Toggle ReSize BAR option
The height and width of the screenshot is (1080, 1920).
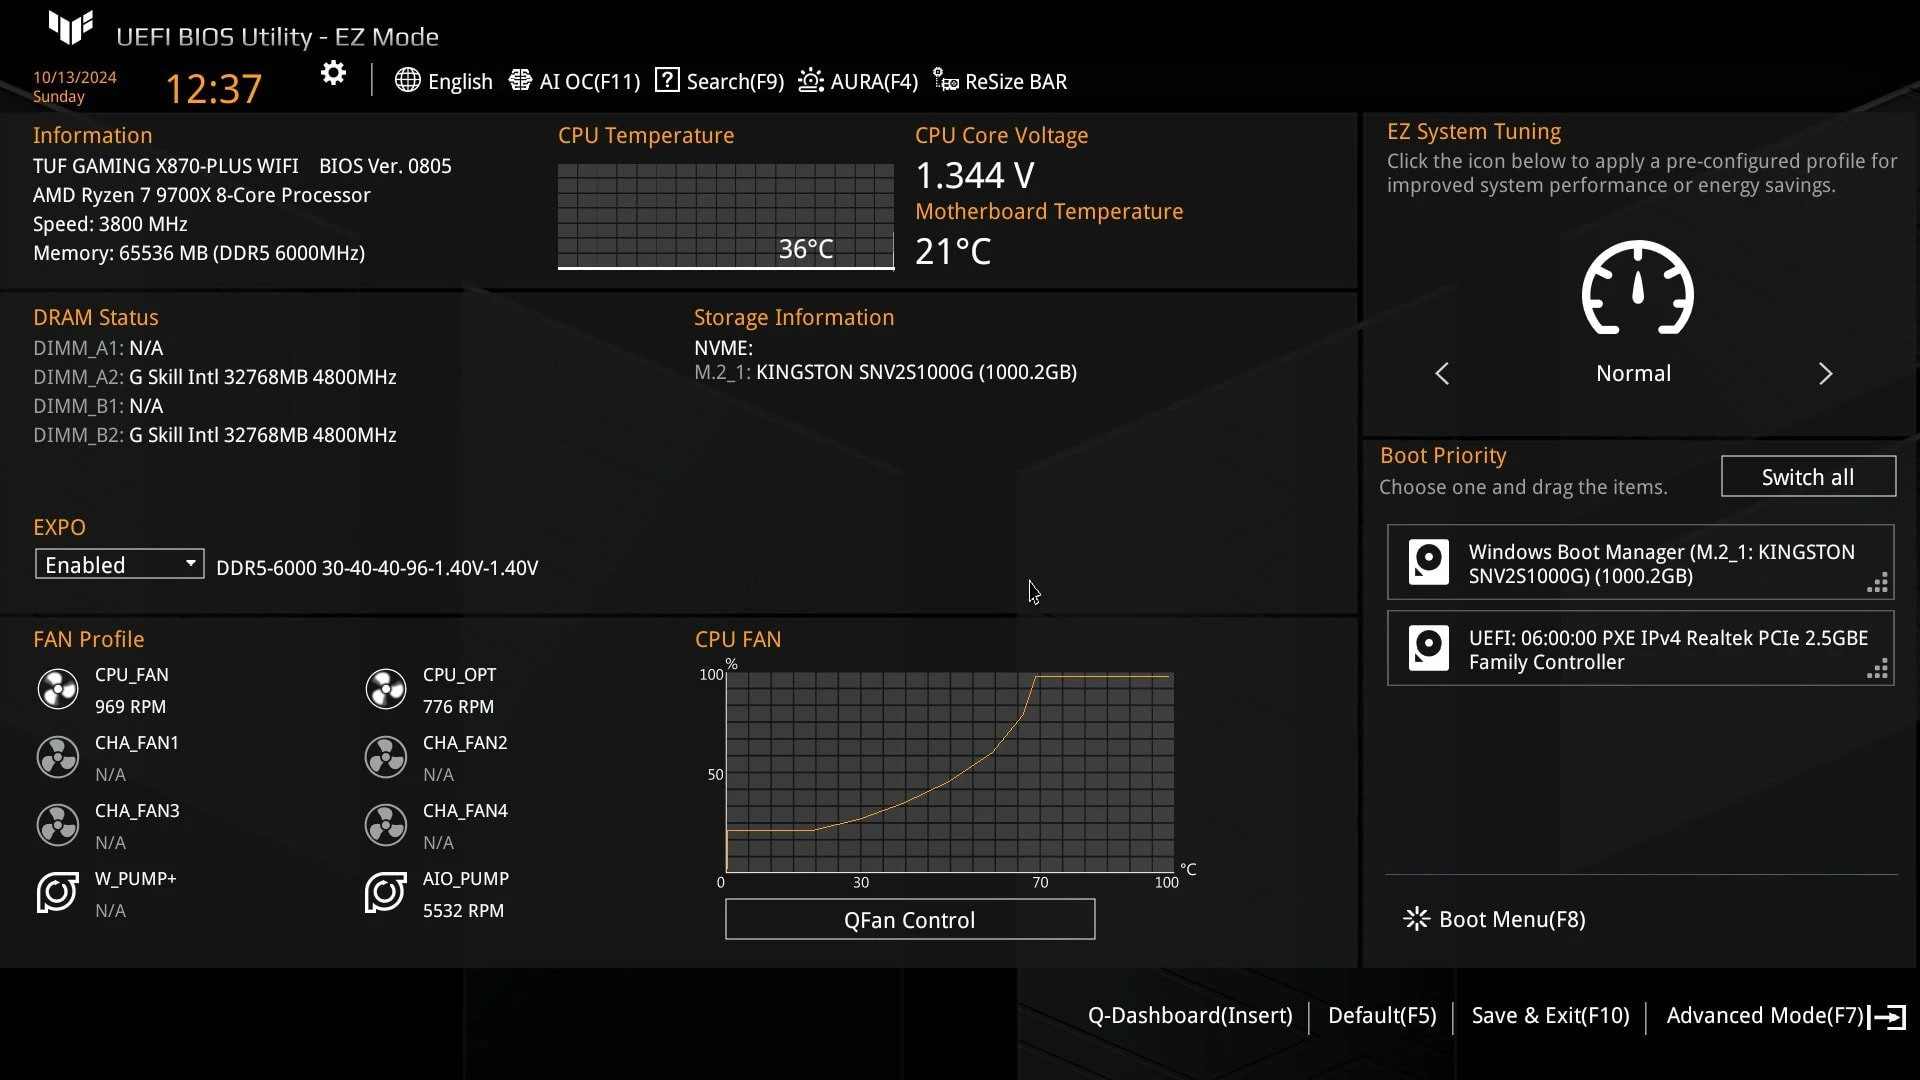coord(1000,81)
